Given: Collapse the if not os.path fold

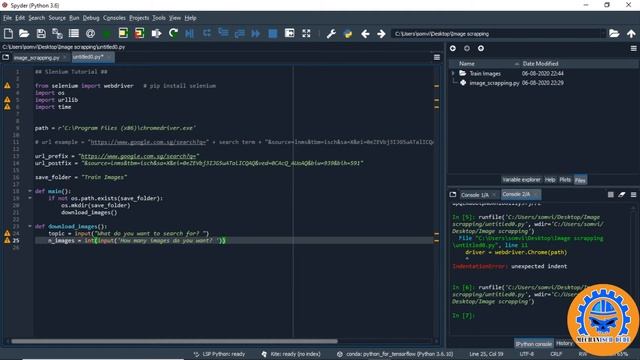Looking at the screenshot, I should tap(30, 198).
